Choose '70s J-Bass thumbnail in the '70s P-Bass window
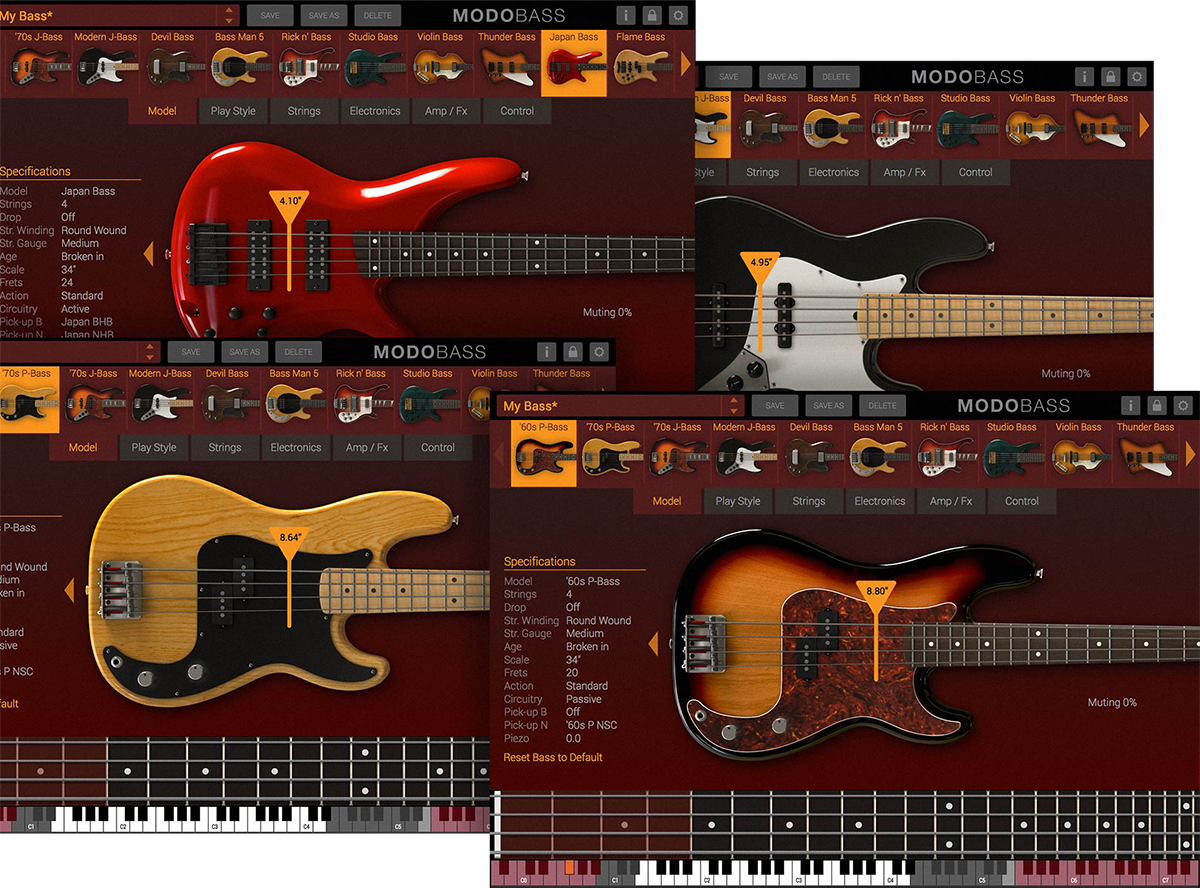This screenshot has height=888, width=1200. point(94,399)
